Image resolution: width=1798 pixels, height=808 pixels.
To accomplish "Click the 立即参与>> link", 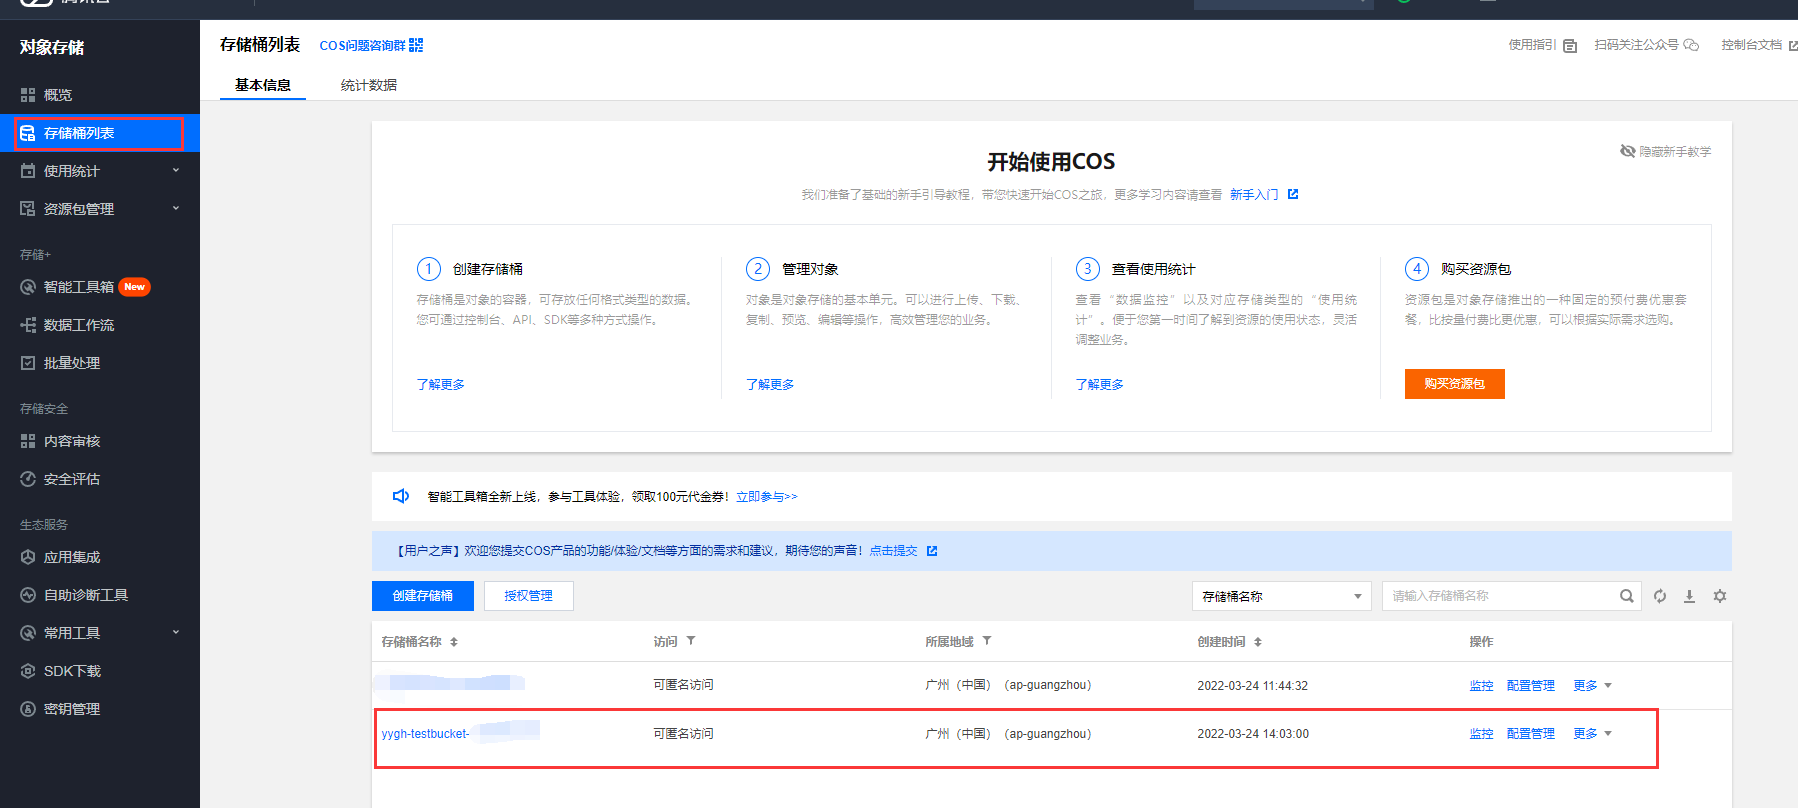I will 767,496.
